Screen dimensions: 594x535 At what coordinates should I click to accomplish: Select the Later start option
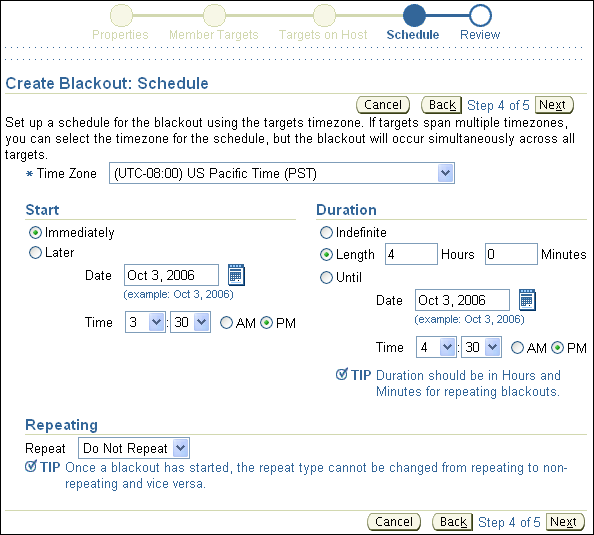(35, 252)
